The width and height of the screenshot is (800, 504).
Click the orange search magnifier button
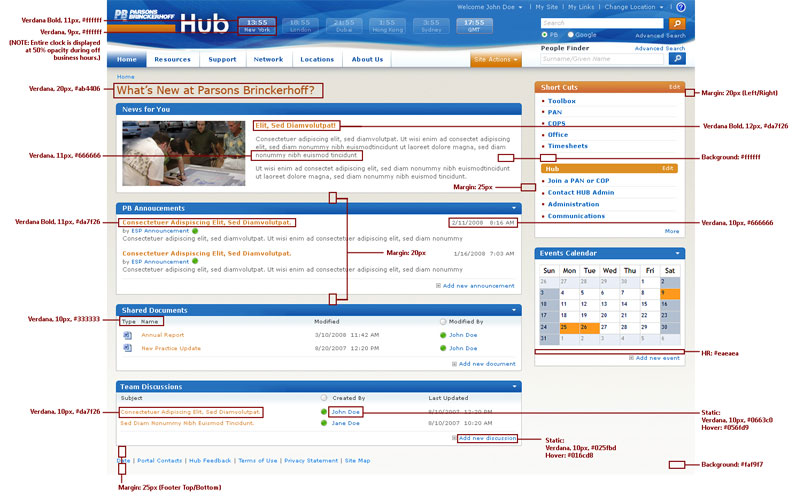677,22
